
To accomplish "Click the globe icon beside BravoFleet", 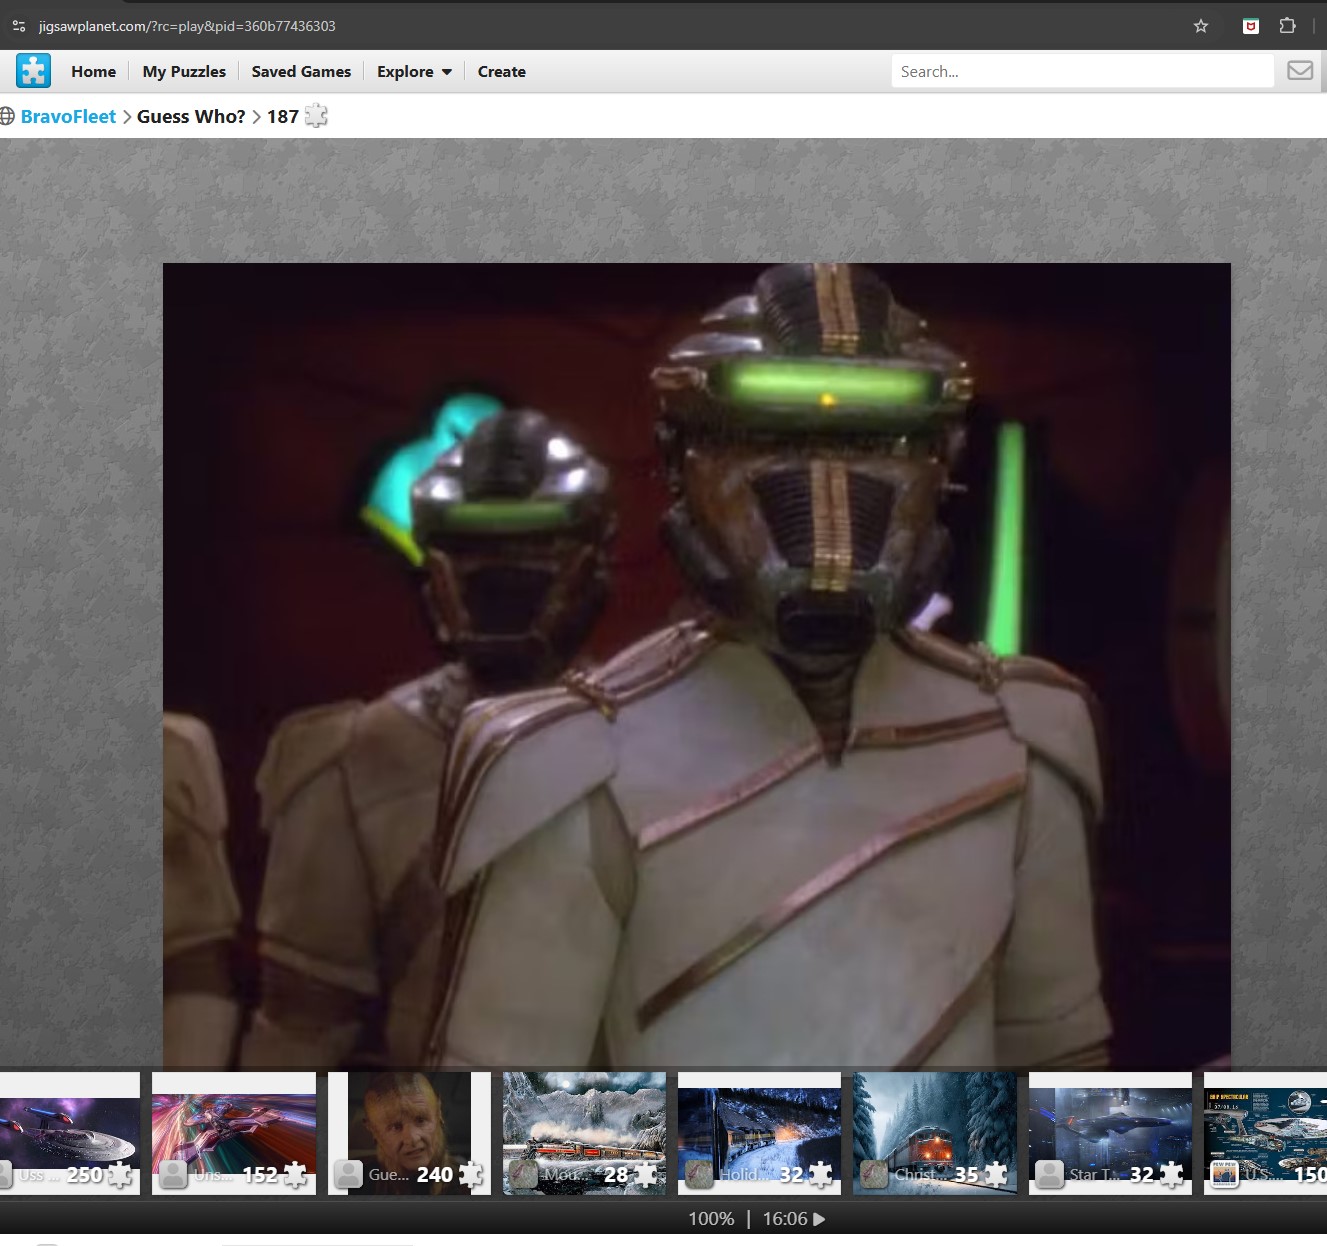I will click(x=7, y=116).
